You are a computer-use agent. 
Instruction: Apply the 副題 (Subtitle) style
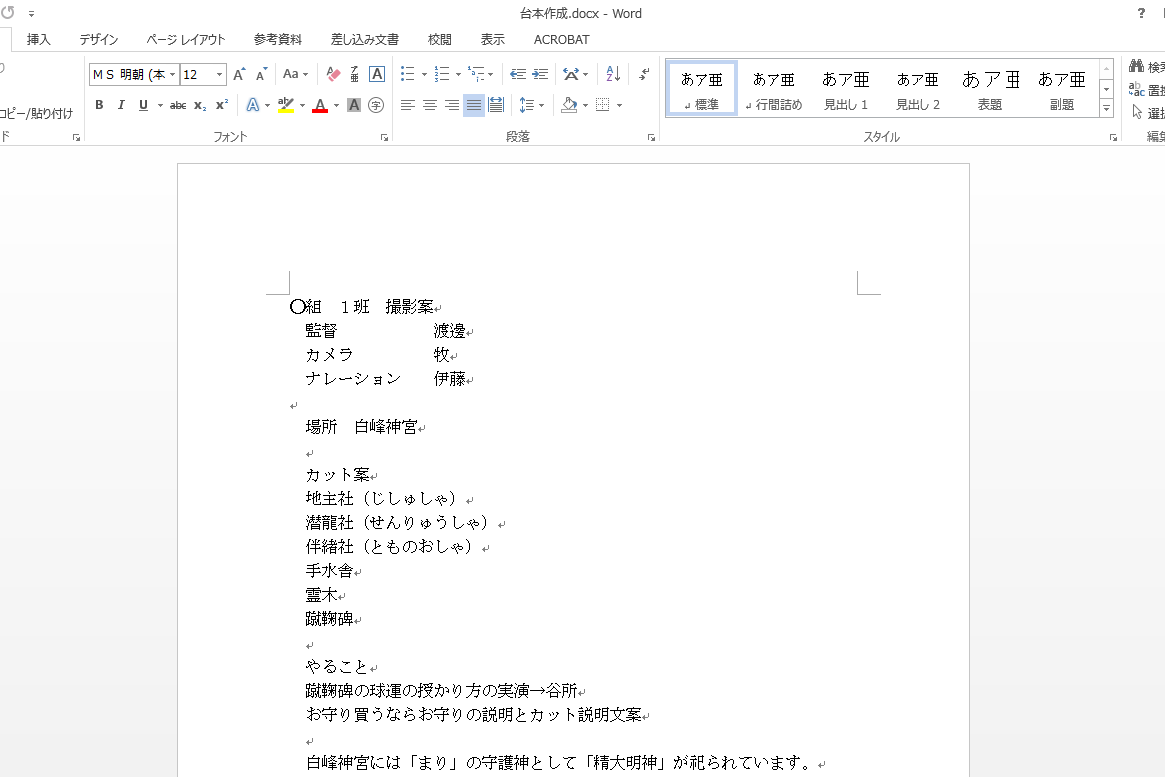1062,88
